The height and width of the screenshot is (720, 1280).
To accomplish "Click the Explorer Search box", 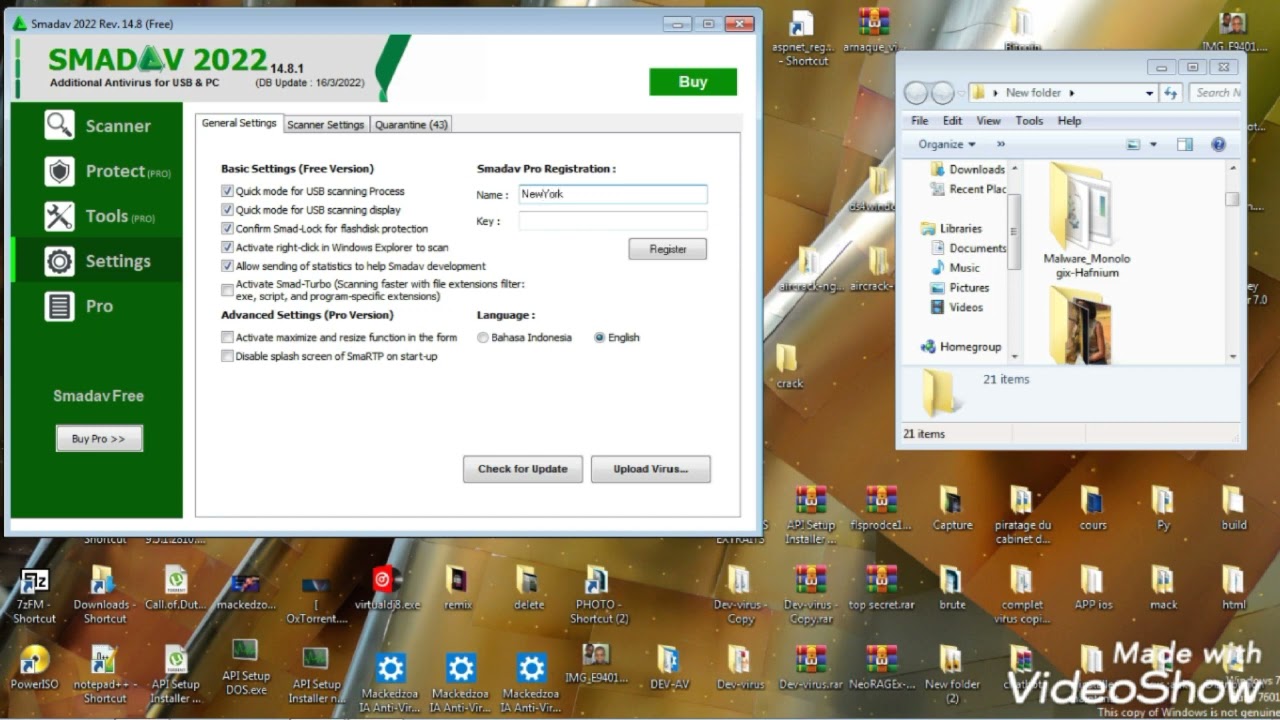I will point(1215,93).
